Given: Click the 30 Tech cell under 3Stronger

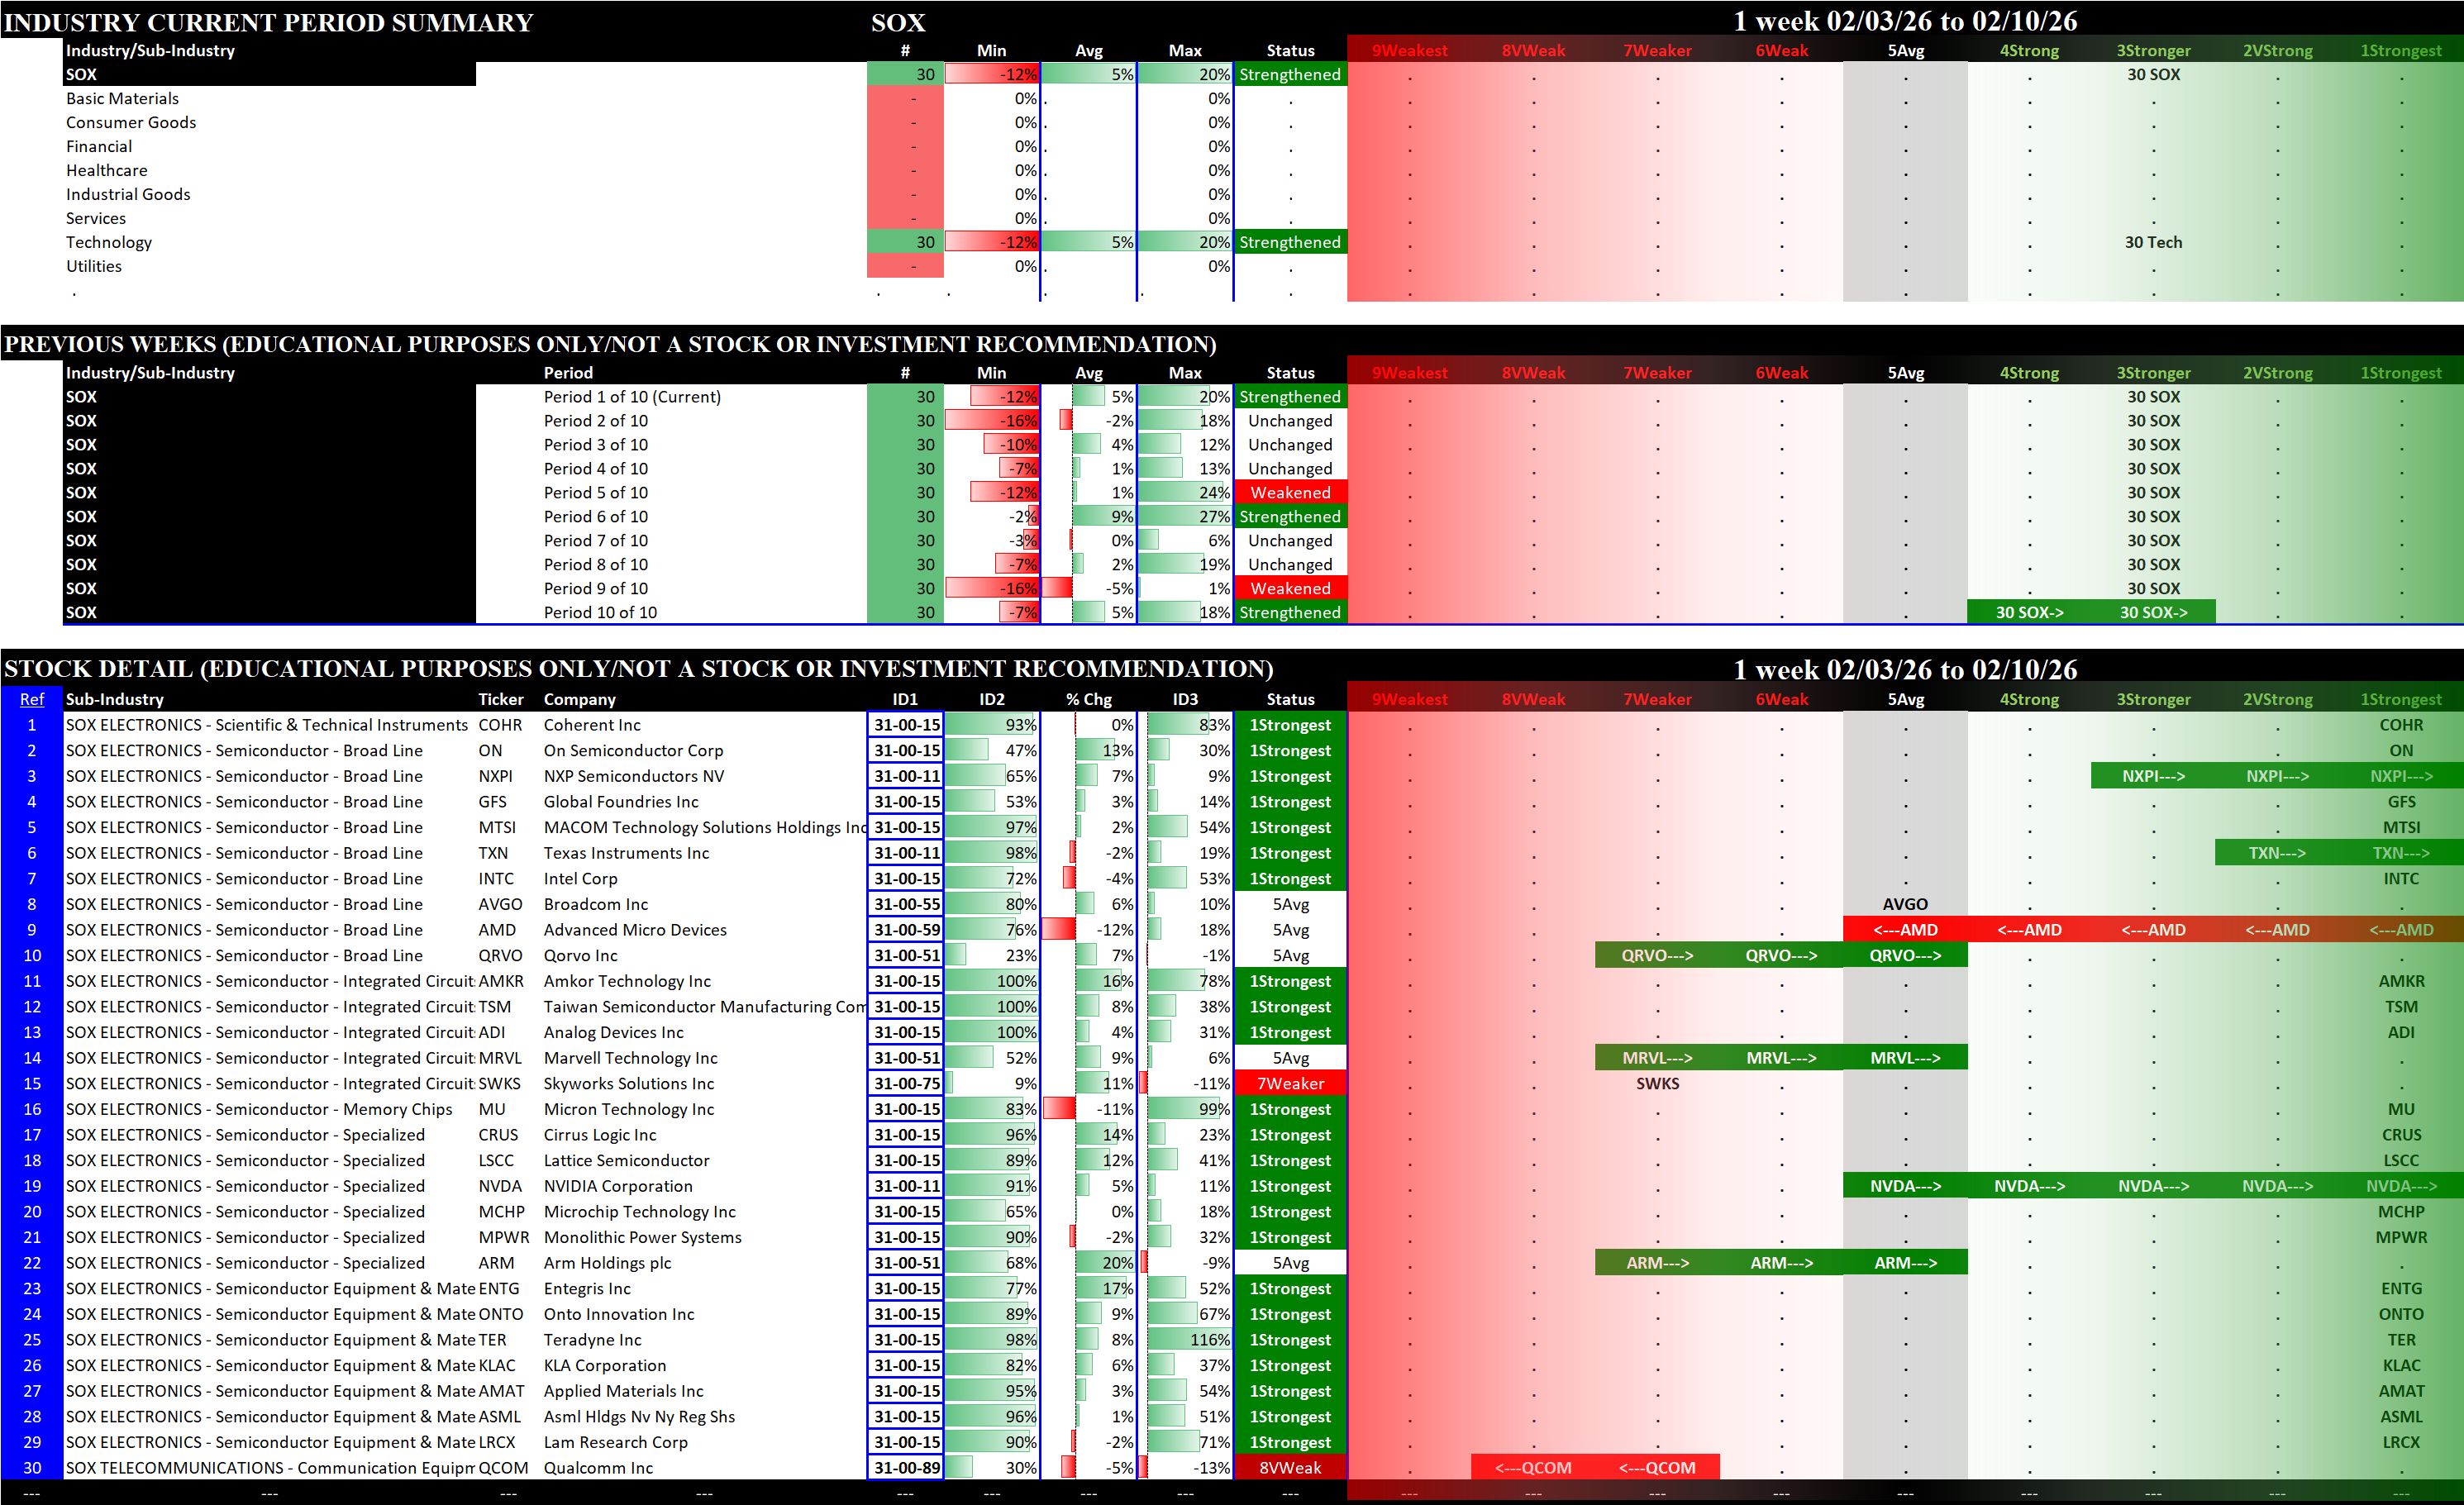Looking at the screenshot, I should (2153, 242).
